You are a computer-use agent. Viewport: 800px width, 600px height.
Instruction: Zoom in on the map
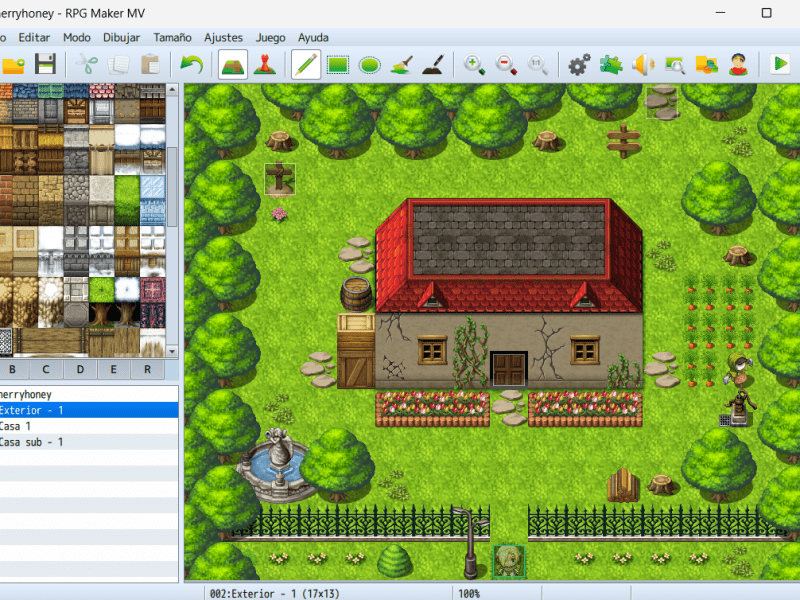coord(471,65)
